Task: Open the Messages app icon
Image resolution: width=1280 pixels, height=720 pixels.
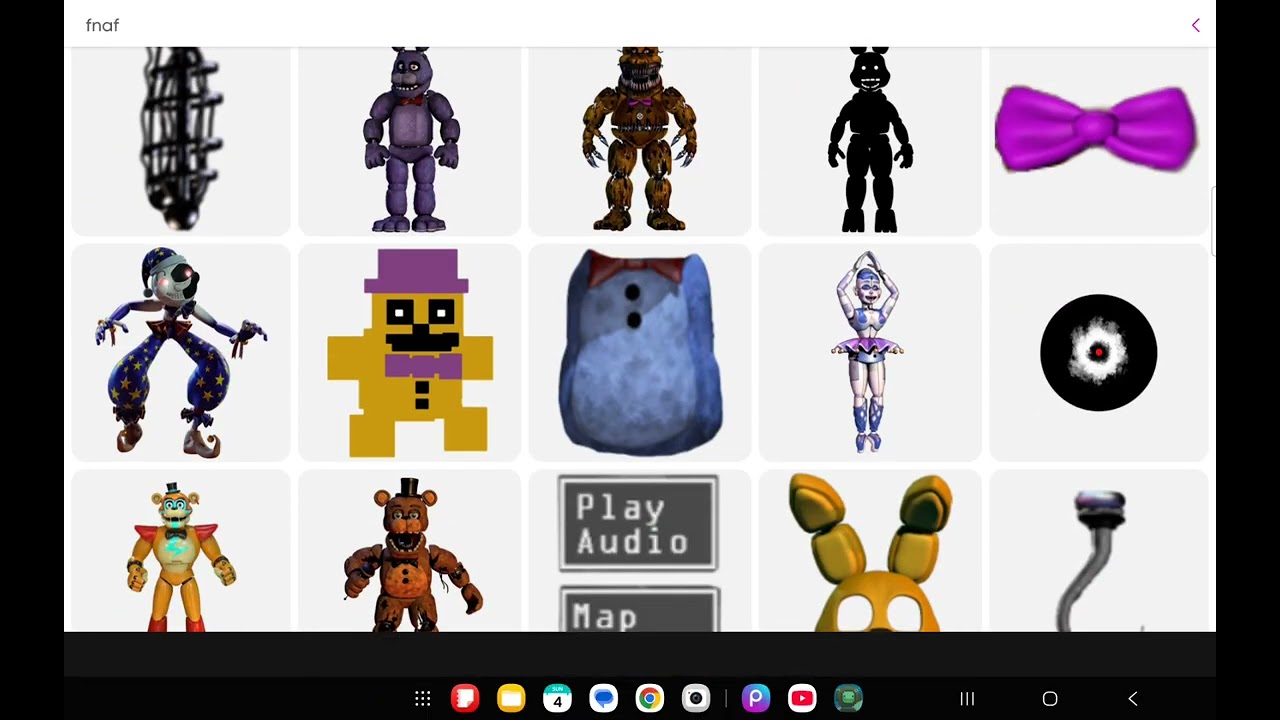Action: (603, 698)
